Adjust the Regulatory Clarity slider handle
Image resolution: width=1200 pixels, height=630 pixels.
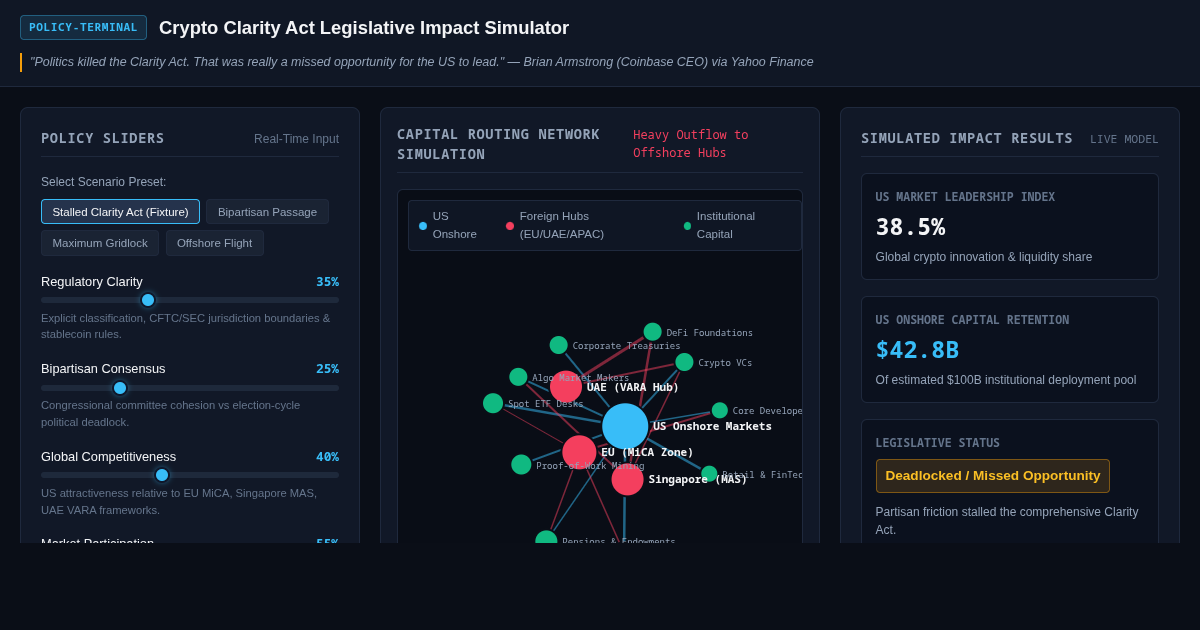[148, 300]
